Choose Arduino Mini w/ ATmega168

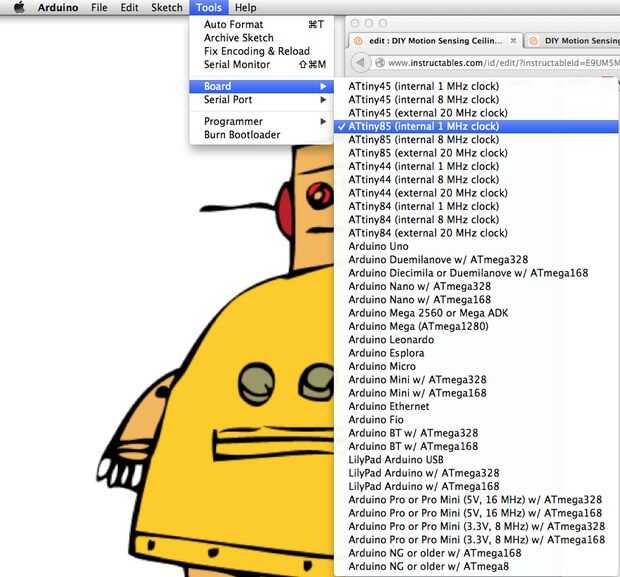click(476, 393)
